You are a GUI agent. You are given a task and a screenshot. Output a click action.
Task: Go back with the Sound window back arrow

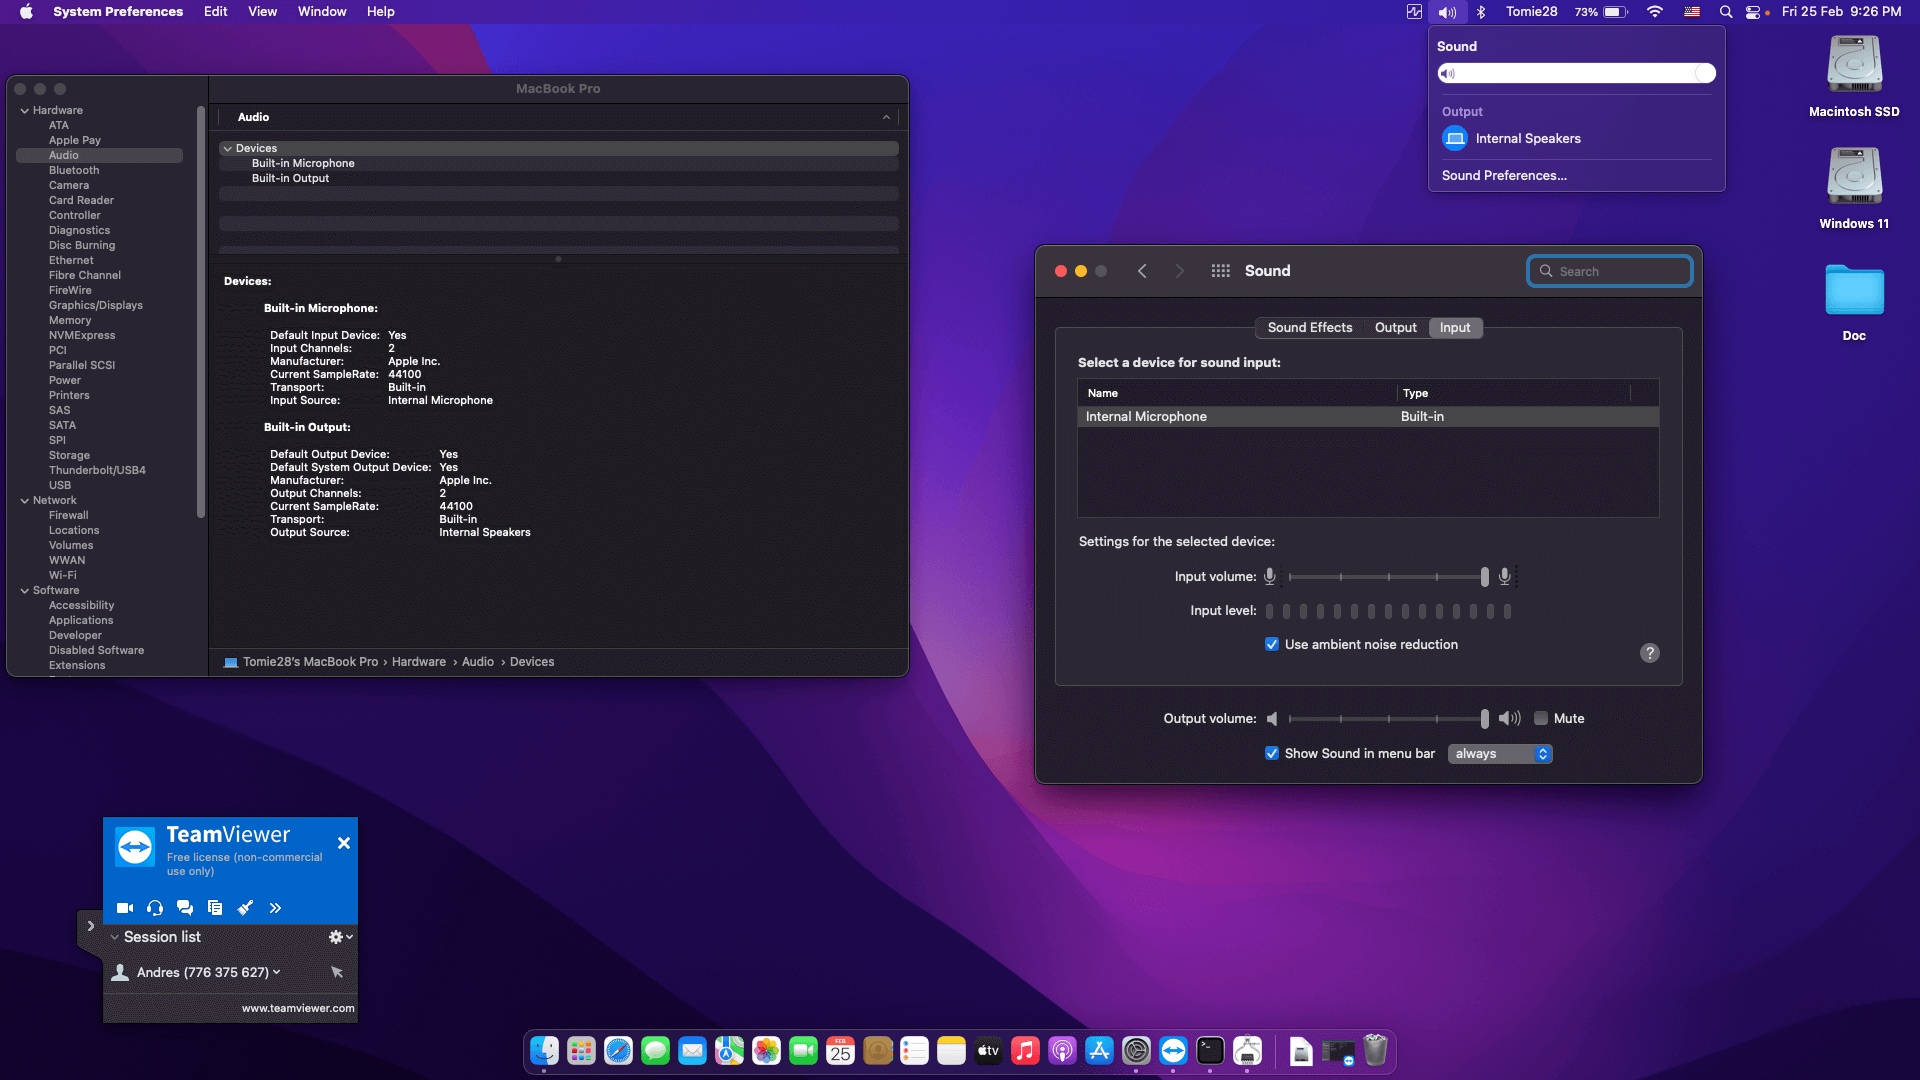(x=1142, y=271)
